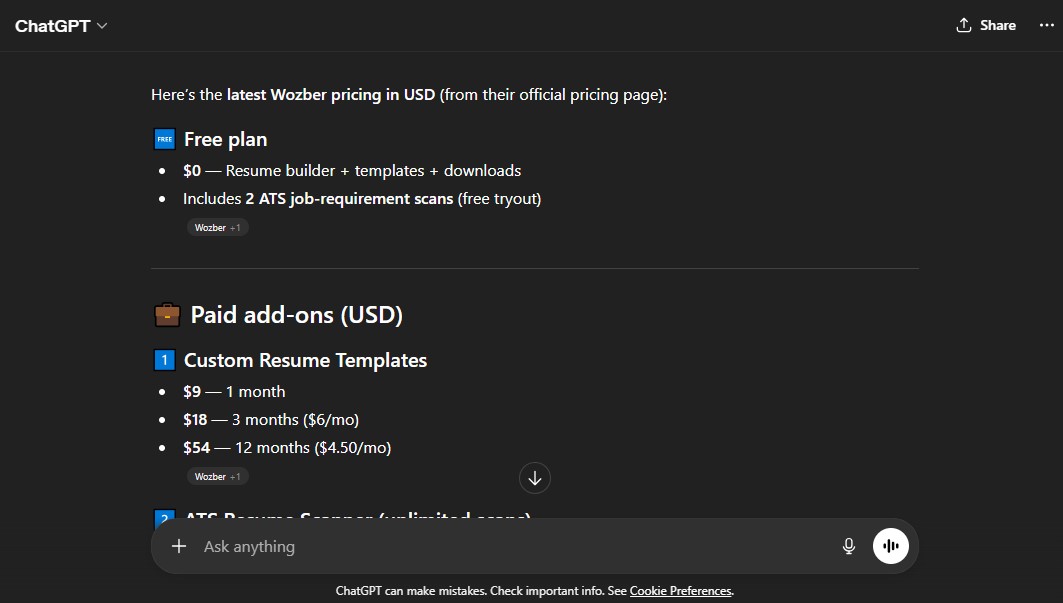Click the blue 2 icon near ATS Resume Scanner

(163, 520)
